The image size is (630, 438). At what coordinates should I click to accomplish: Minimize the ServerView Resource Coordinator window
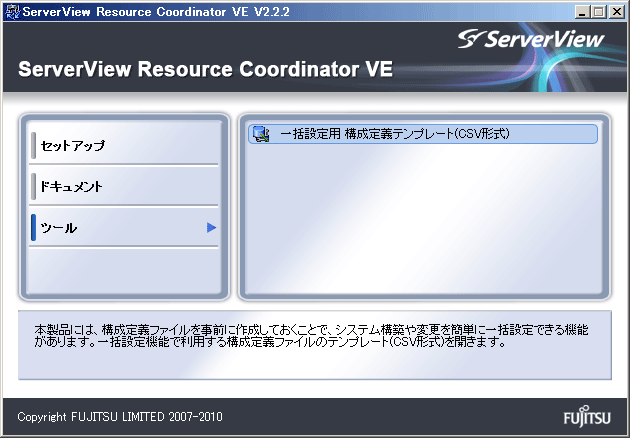(x=582, y=12)
